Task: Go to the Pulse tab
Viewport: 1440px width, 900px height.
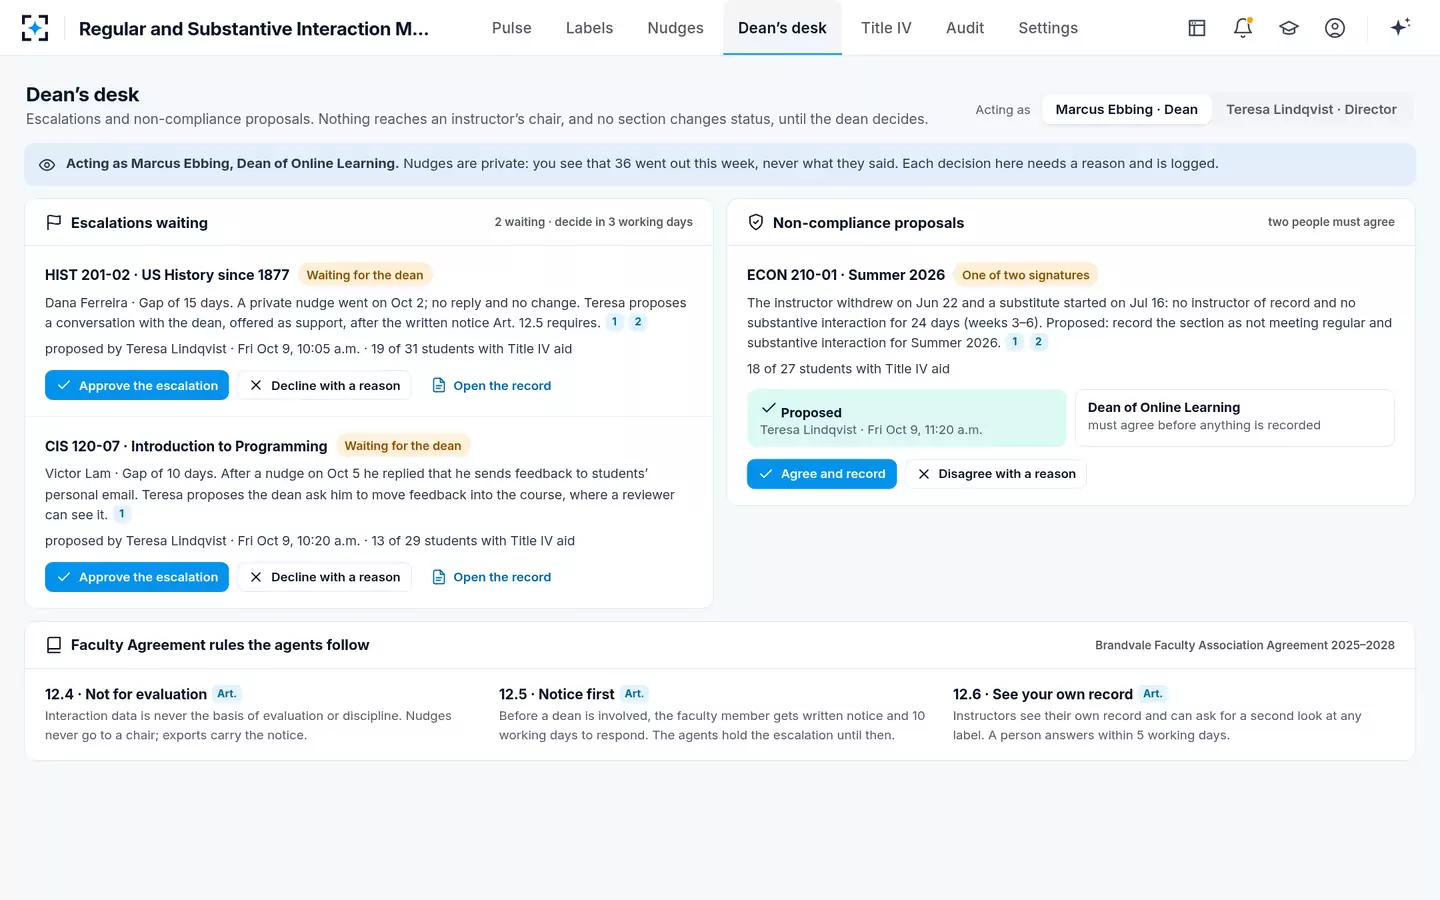Action: click(x=511, y=28)
